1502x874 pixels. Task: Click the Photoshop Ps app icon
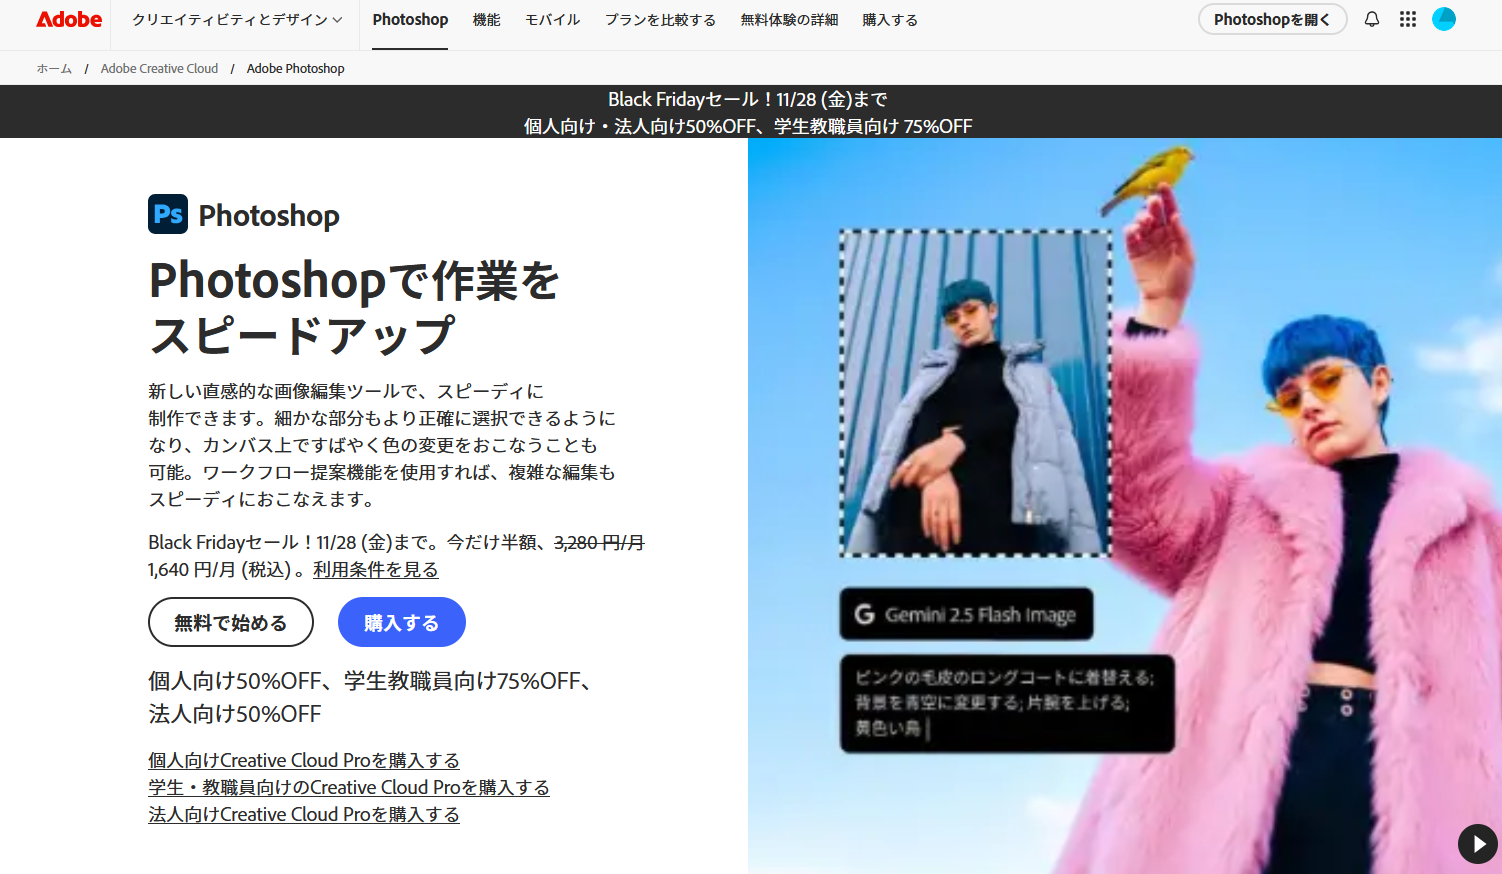click(x=168, y=215)
